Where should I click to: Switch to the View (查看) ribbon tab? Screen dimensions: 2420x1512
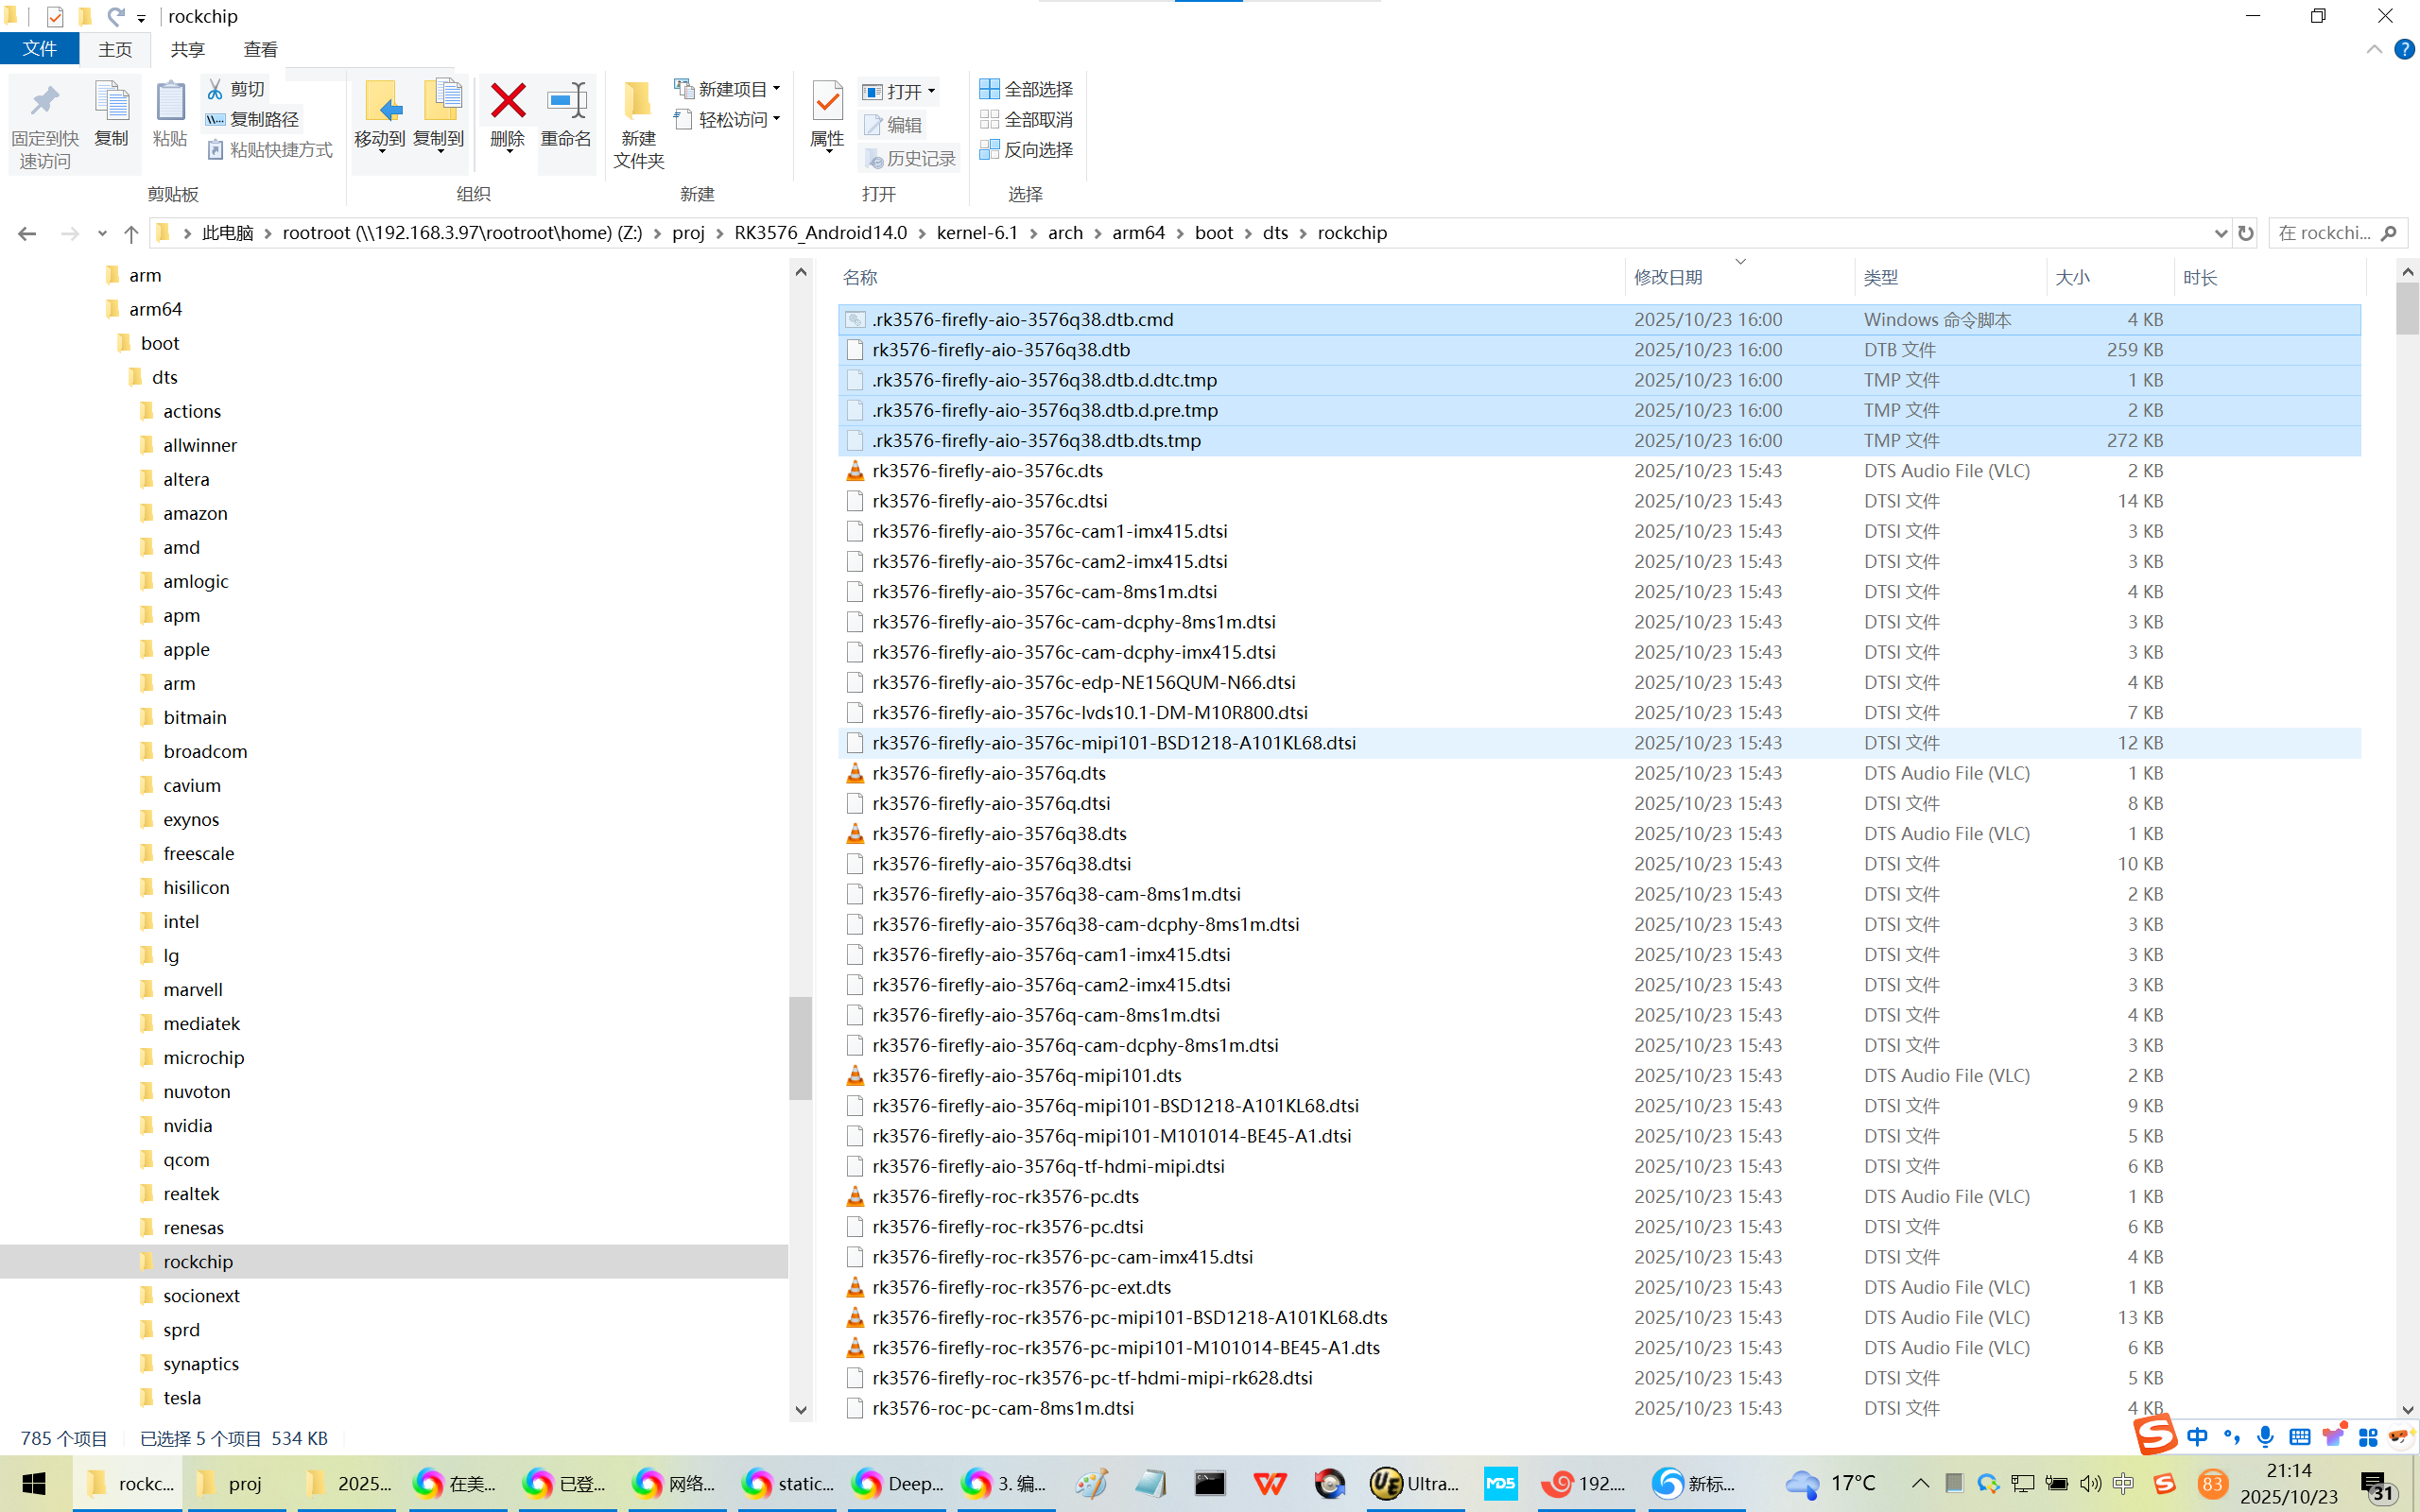260,49
